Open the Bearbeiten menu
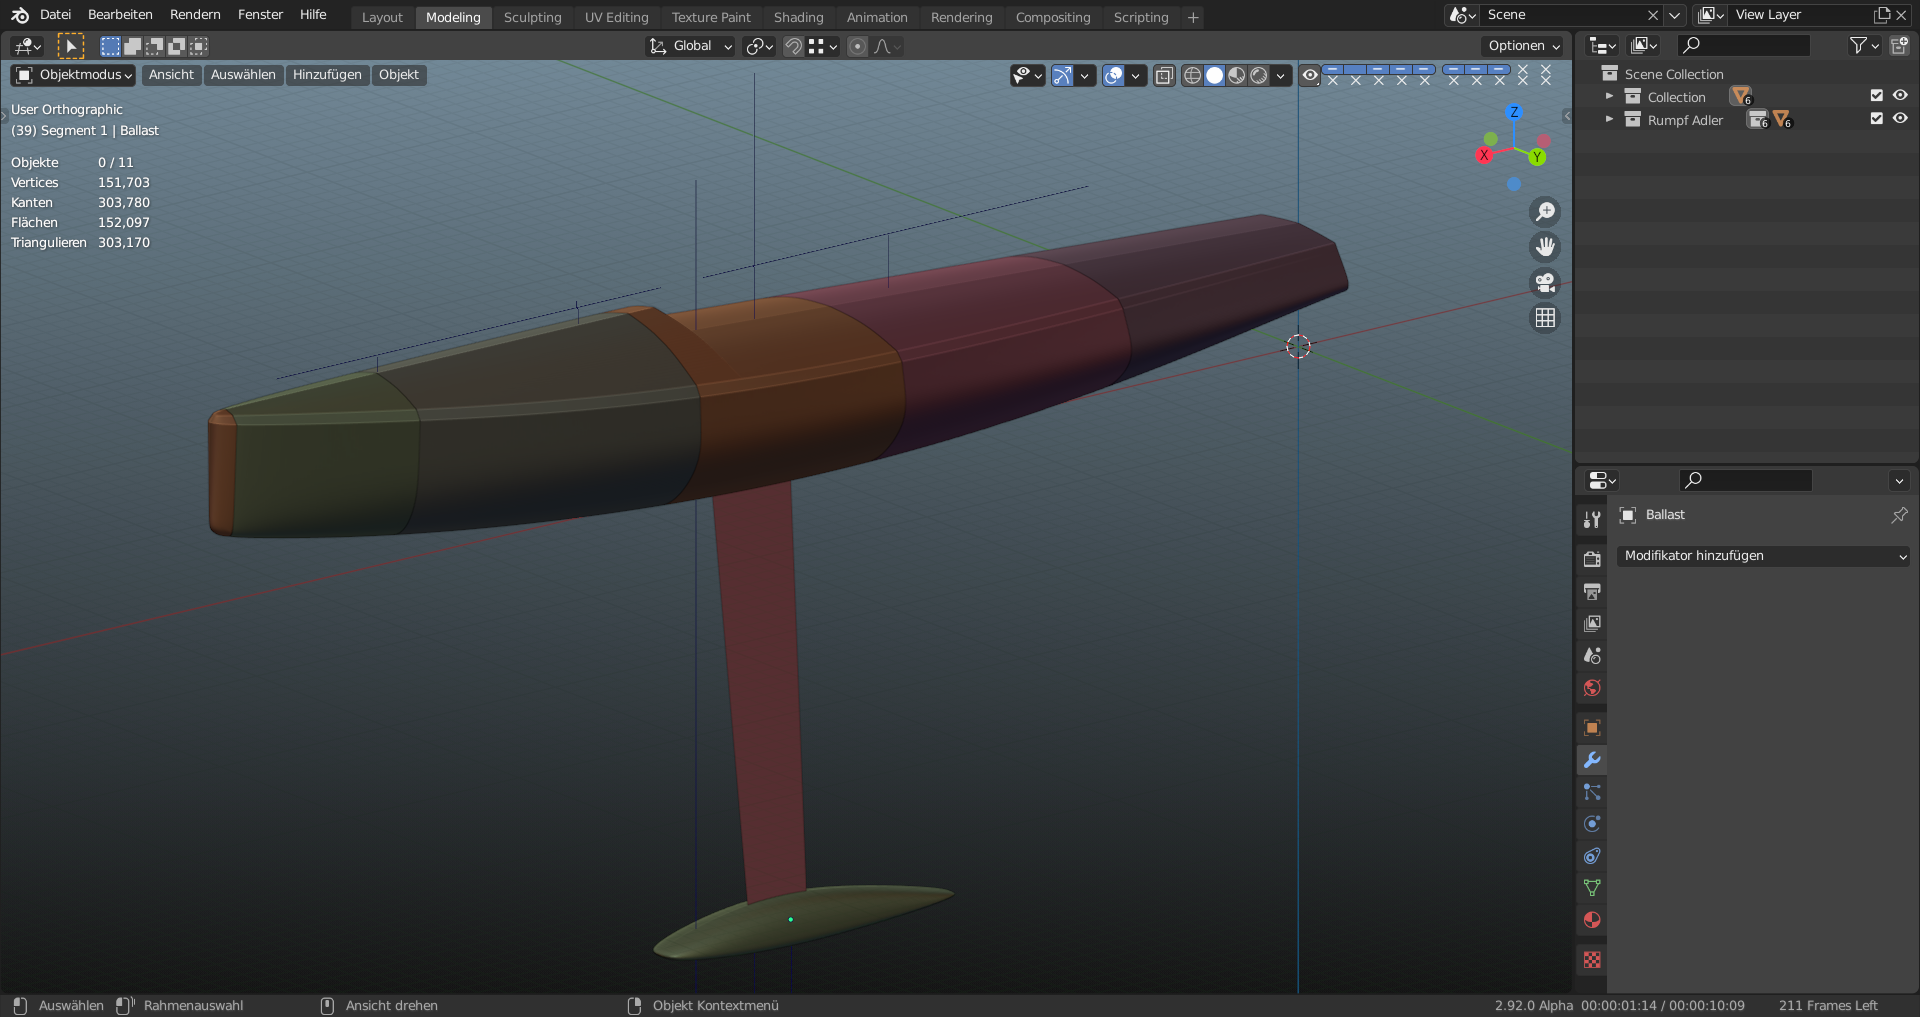Screen dimensions: 1920x1017 tap(120, 15)
